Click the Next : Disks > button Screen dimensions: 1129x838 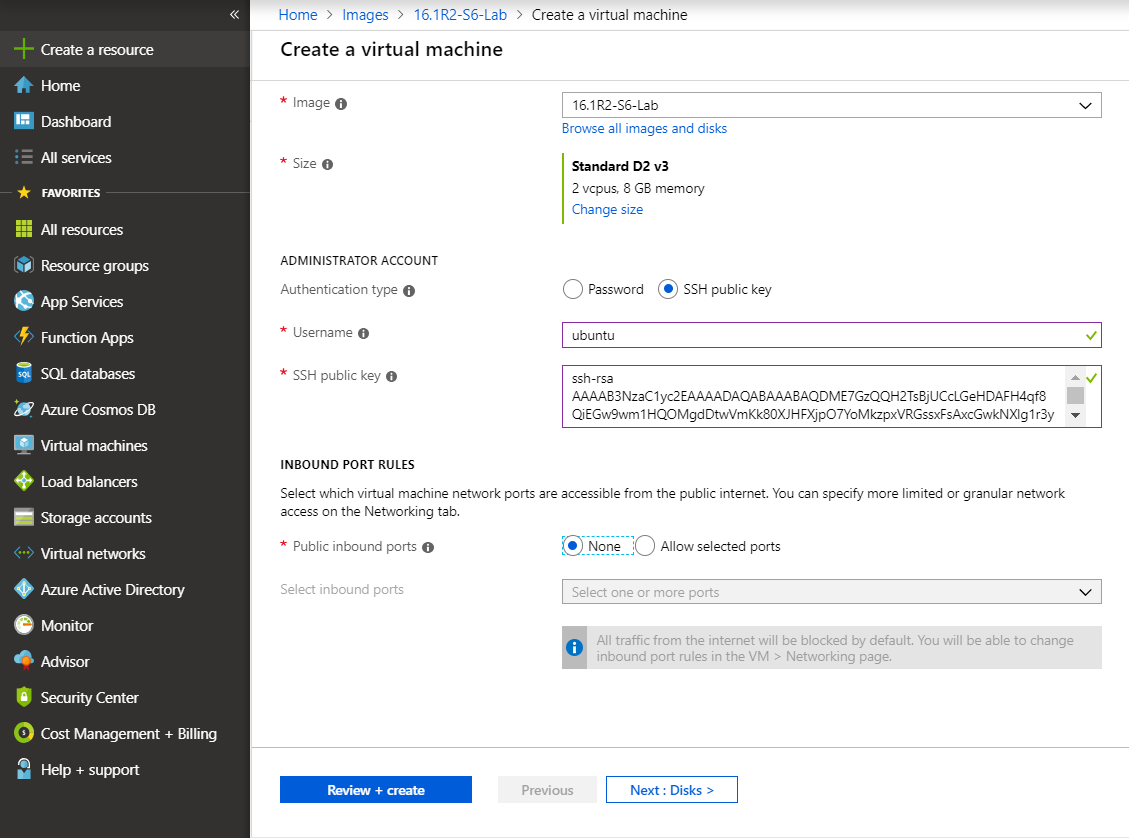click(x=672, y=790)
